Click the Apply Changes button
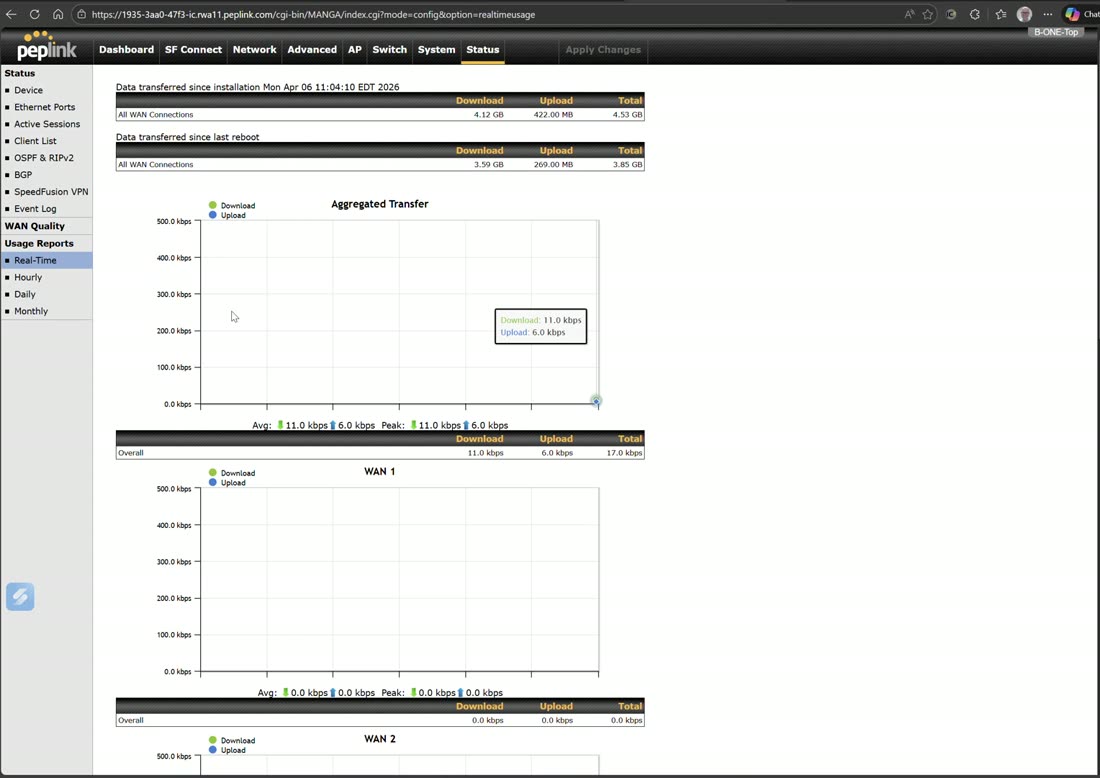The width and height of the screenshot is (1100, 778). (x=603, y=50)
